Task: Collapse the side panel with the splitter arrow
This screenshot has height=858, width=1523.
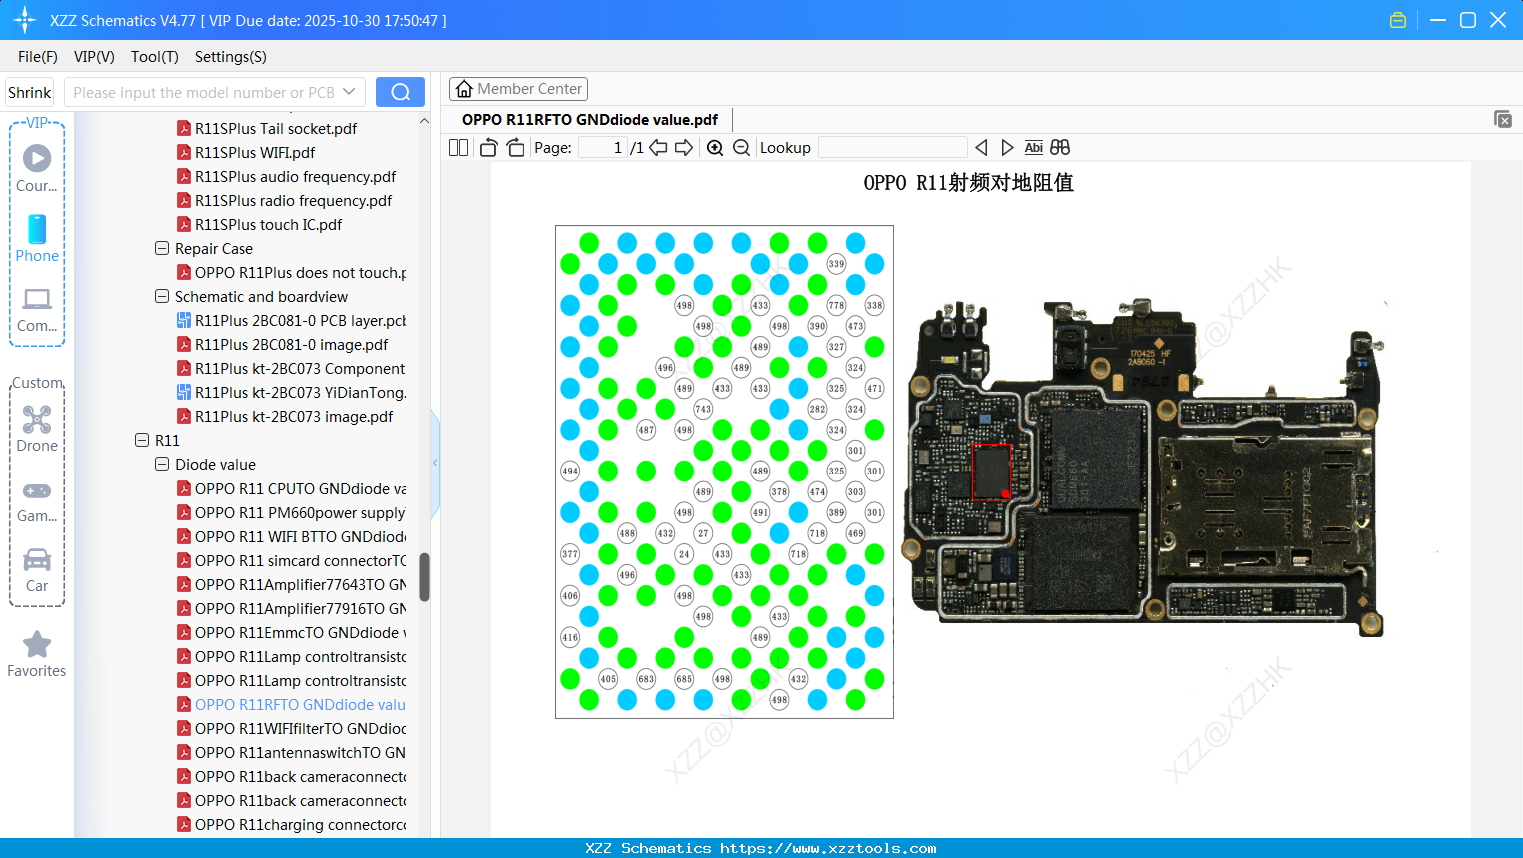Action: click(x=435, y=463)
